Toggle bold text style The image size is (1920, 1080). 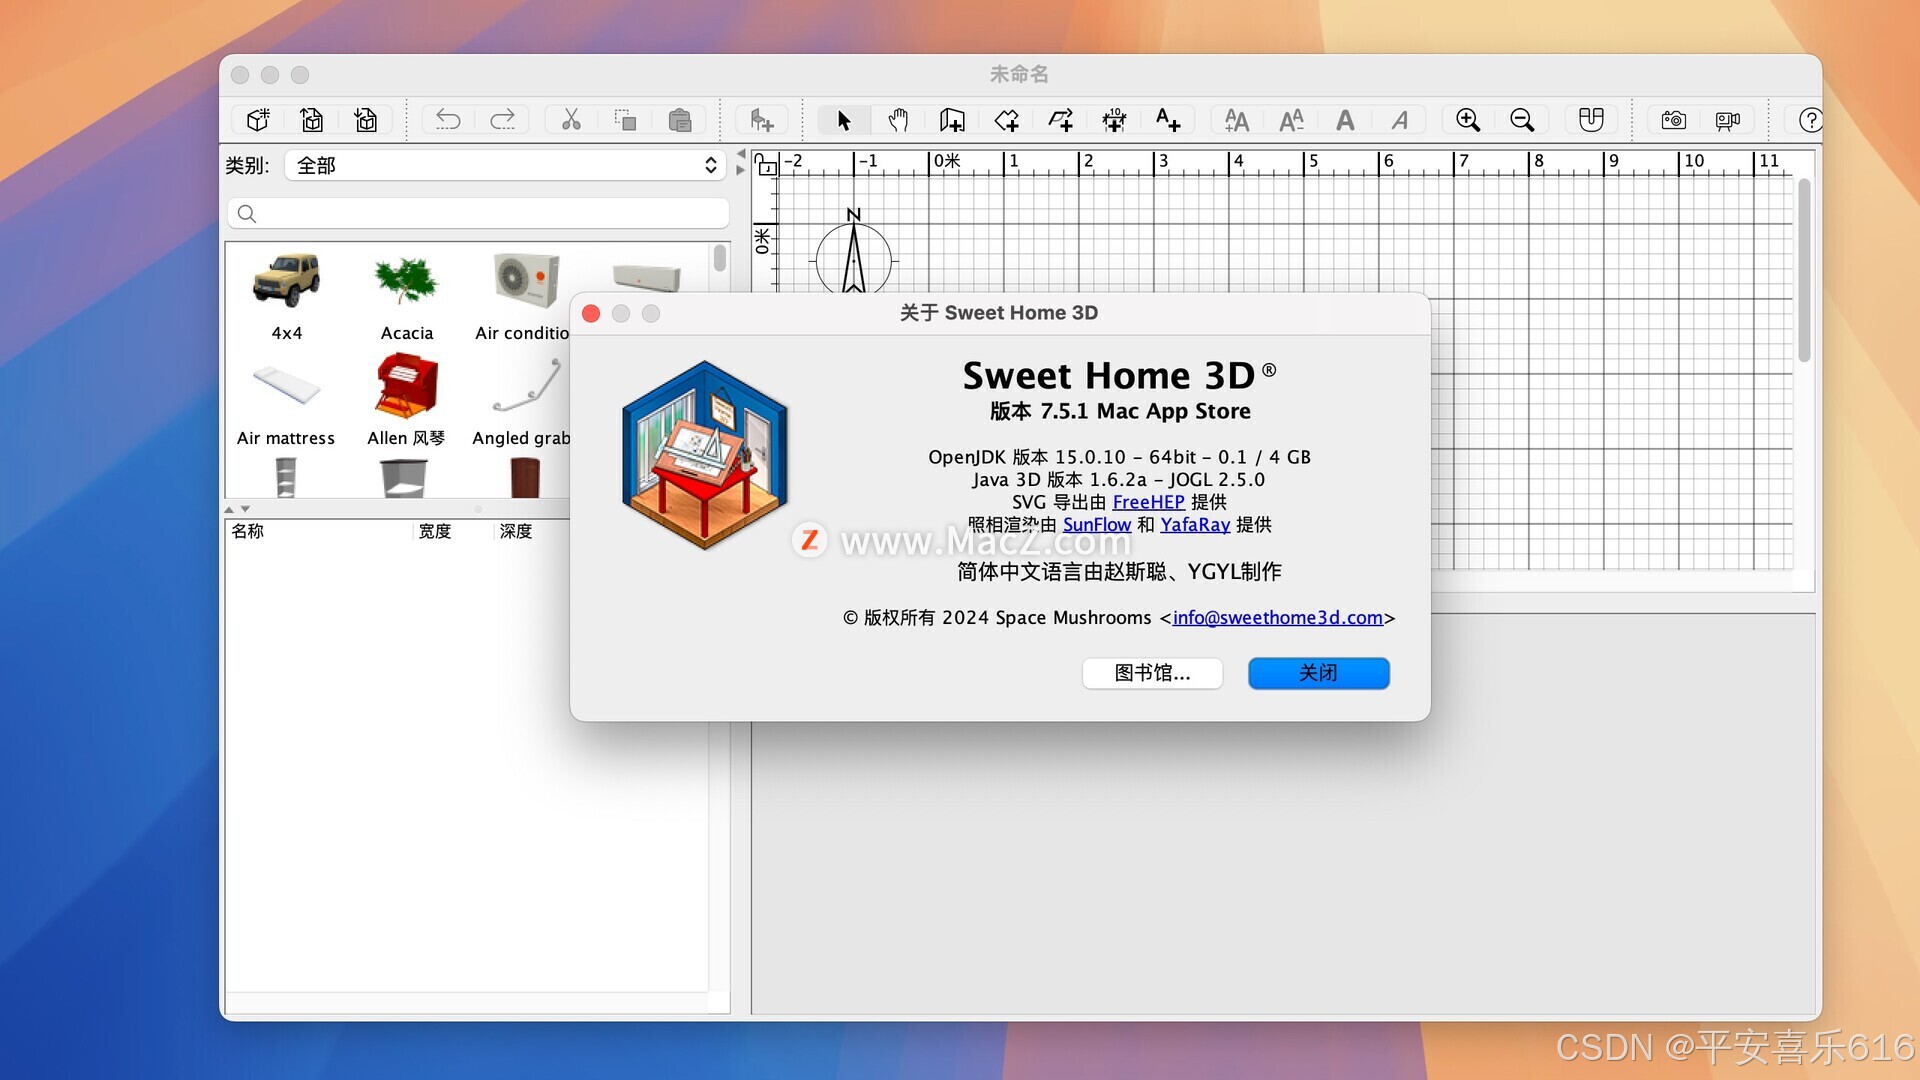[x=1345, y=120]
